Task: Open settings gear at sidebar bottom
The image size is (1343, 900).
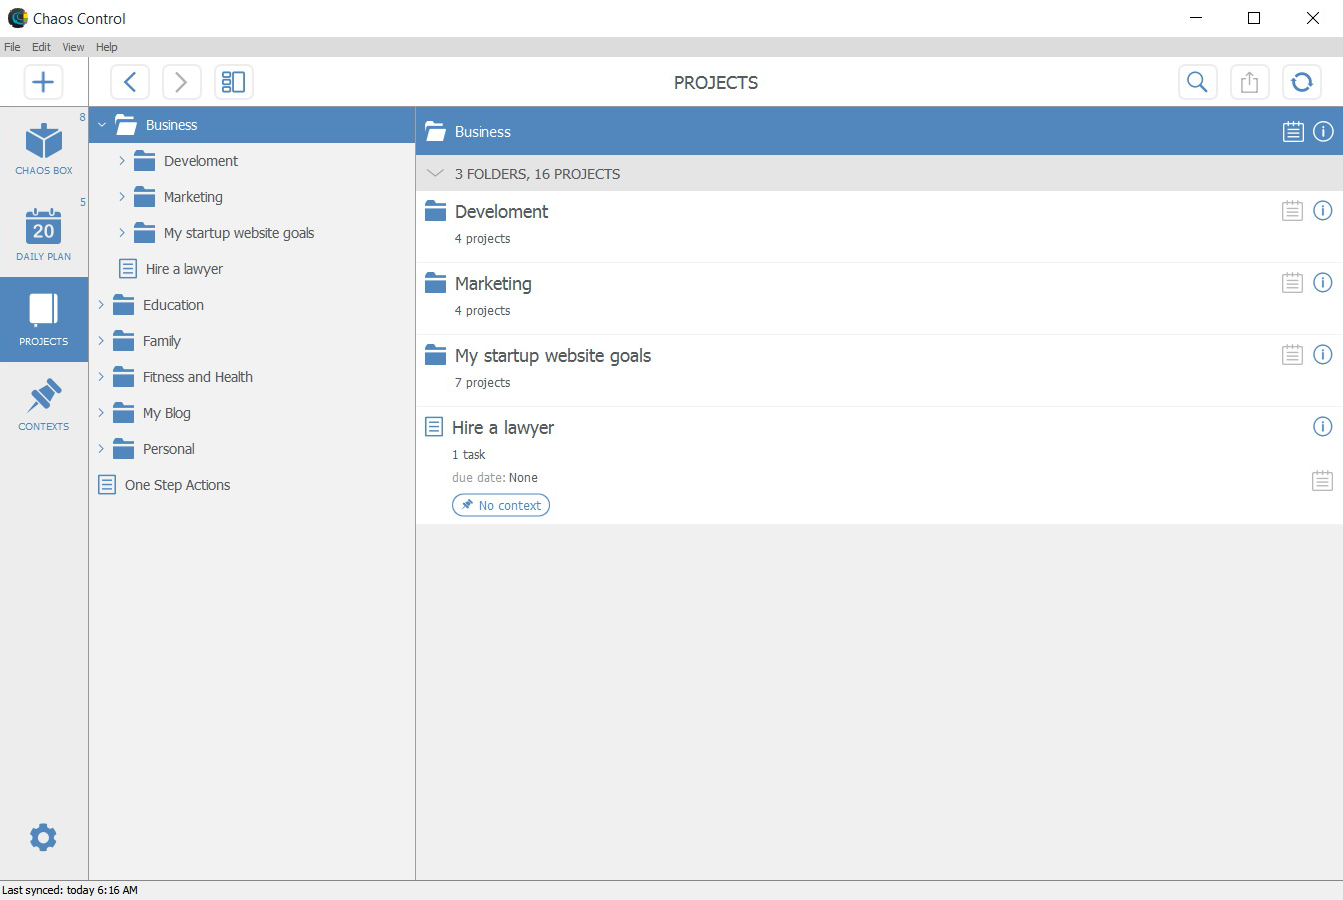Action: (43, 837)
